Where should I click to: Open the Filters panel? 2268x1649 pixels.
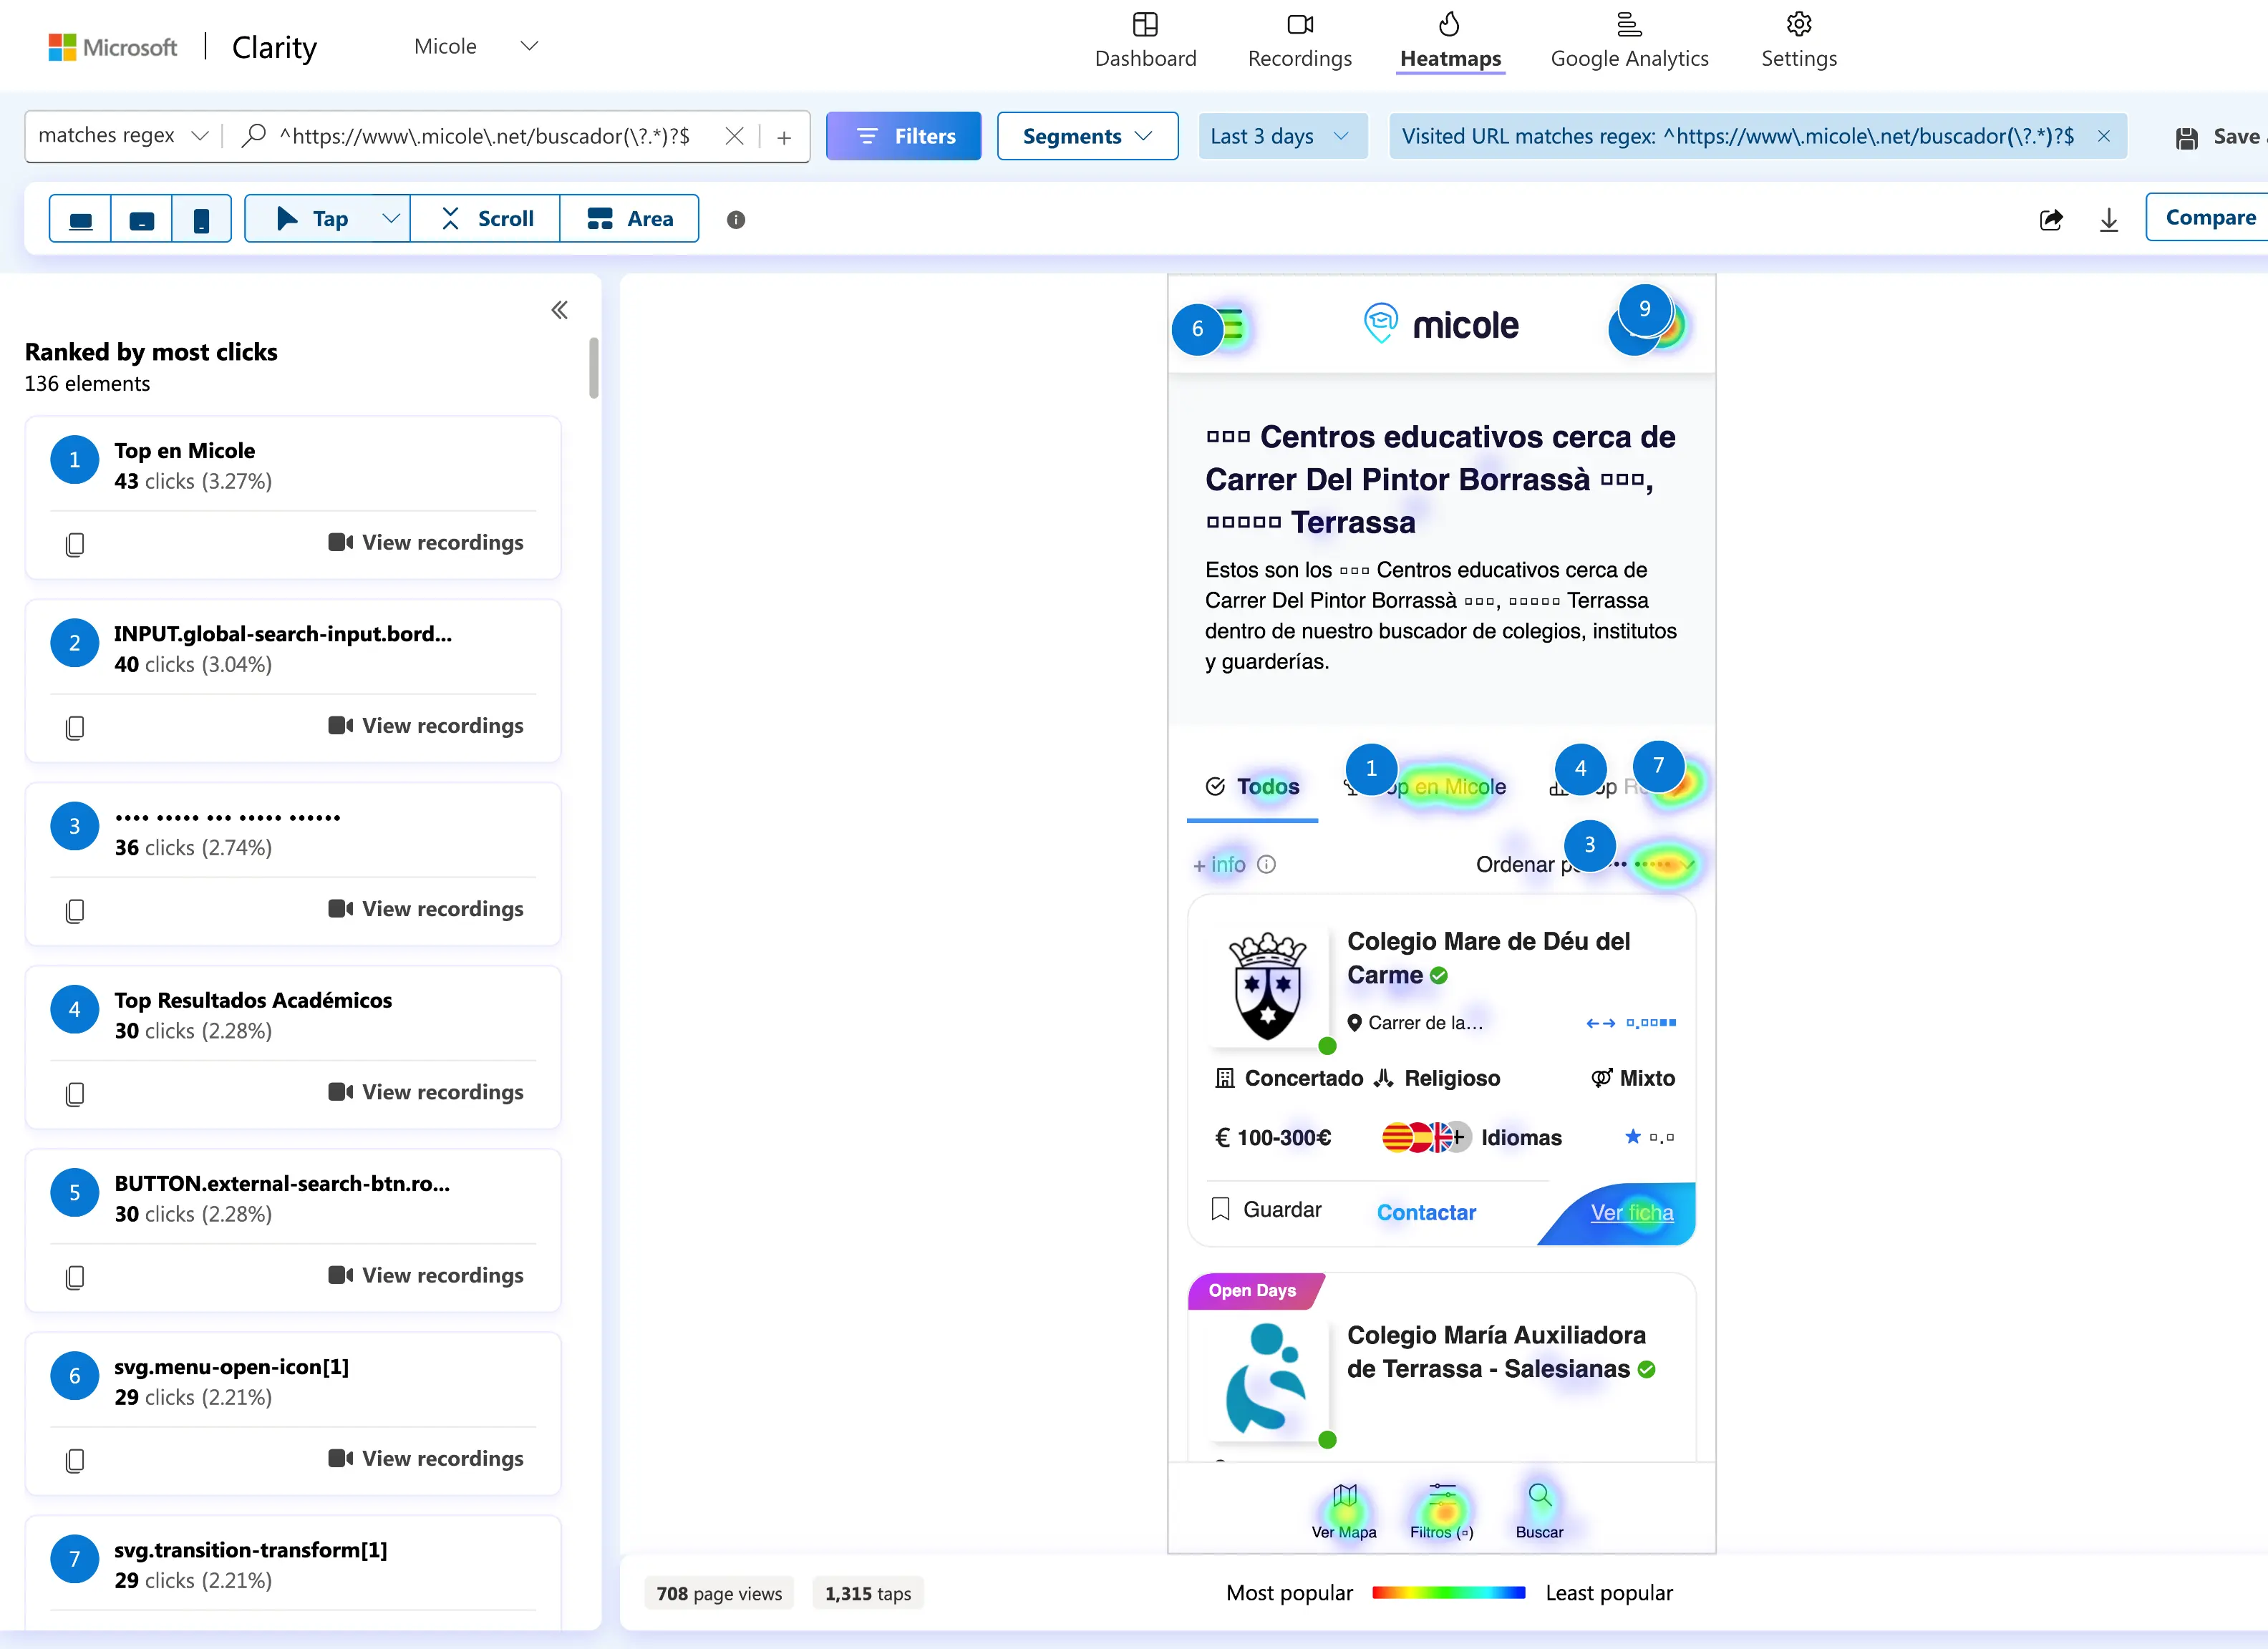(904, 136)
